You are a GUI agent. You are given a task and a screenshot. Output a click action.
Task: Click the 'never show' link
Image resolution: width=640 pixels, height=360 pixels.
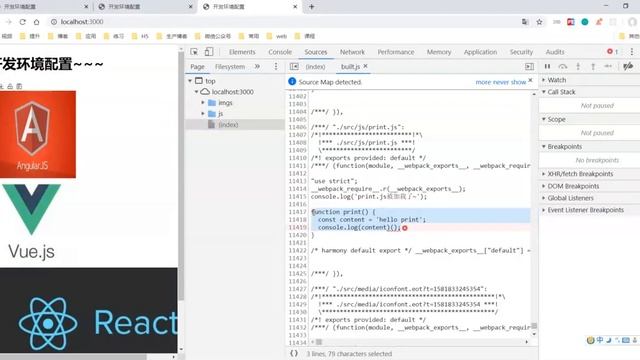(x=509, y=82)
